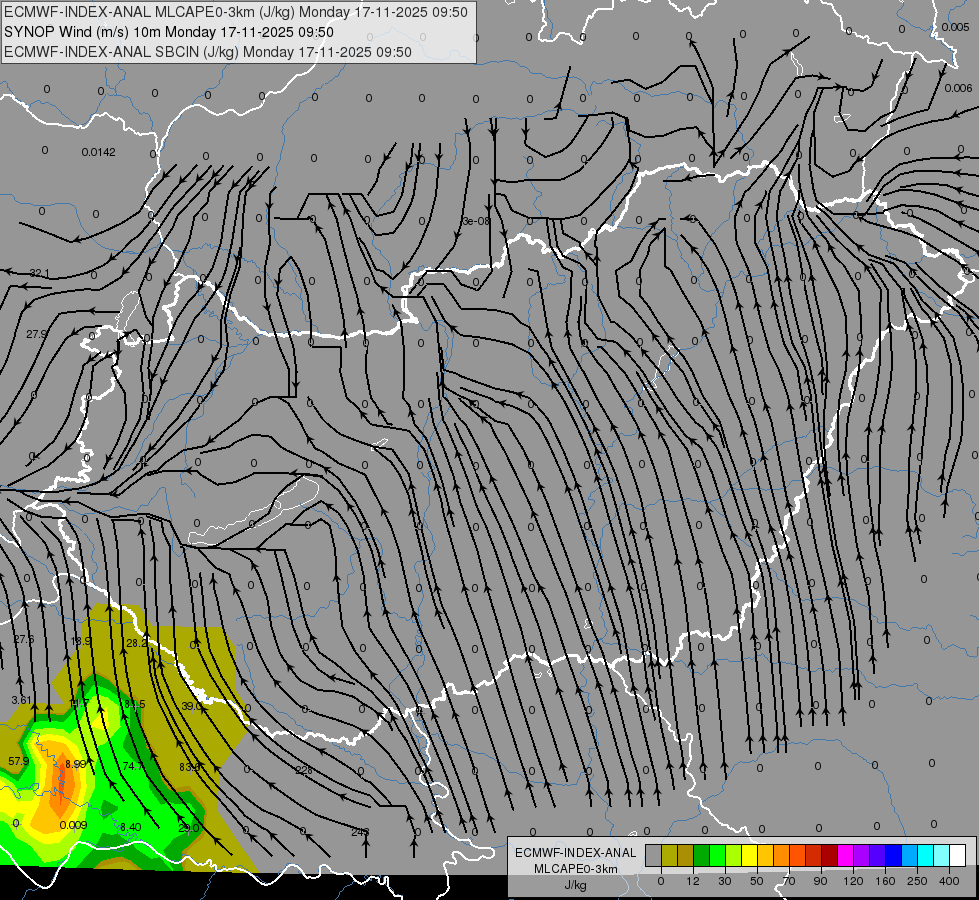The height and width of the screenshot is (900, 979).
Task: Click the legend label MLCAPE0-3km
Action: (576, 869)
